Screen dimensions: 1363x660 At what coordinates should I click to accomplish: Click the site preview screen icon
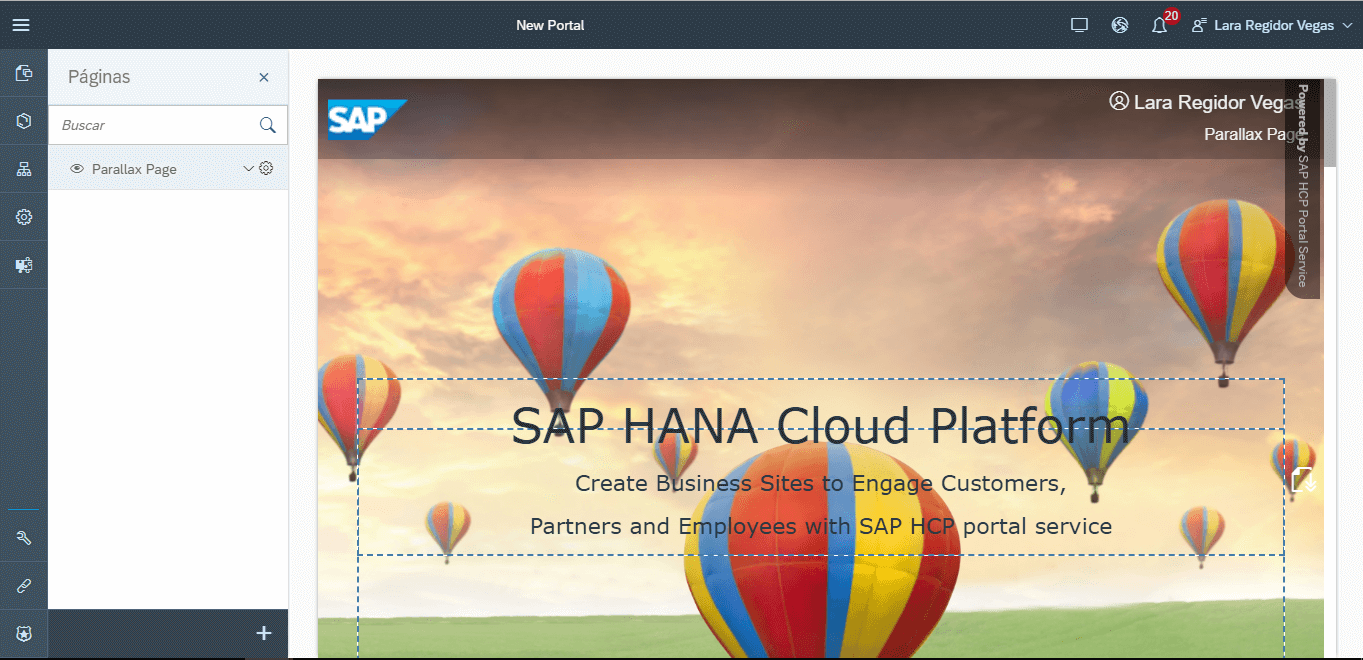pos(1079,25)
